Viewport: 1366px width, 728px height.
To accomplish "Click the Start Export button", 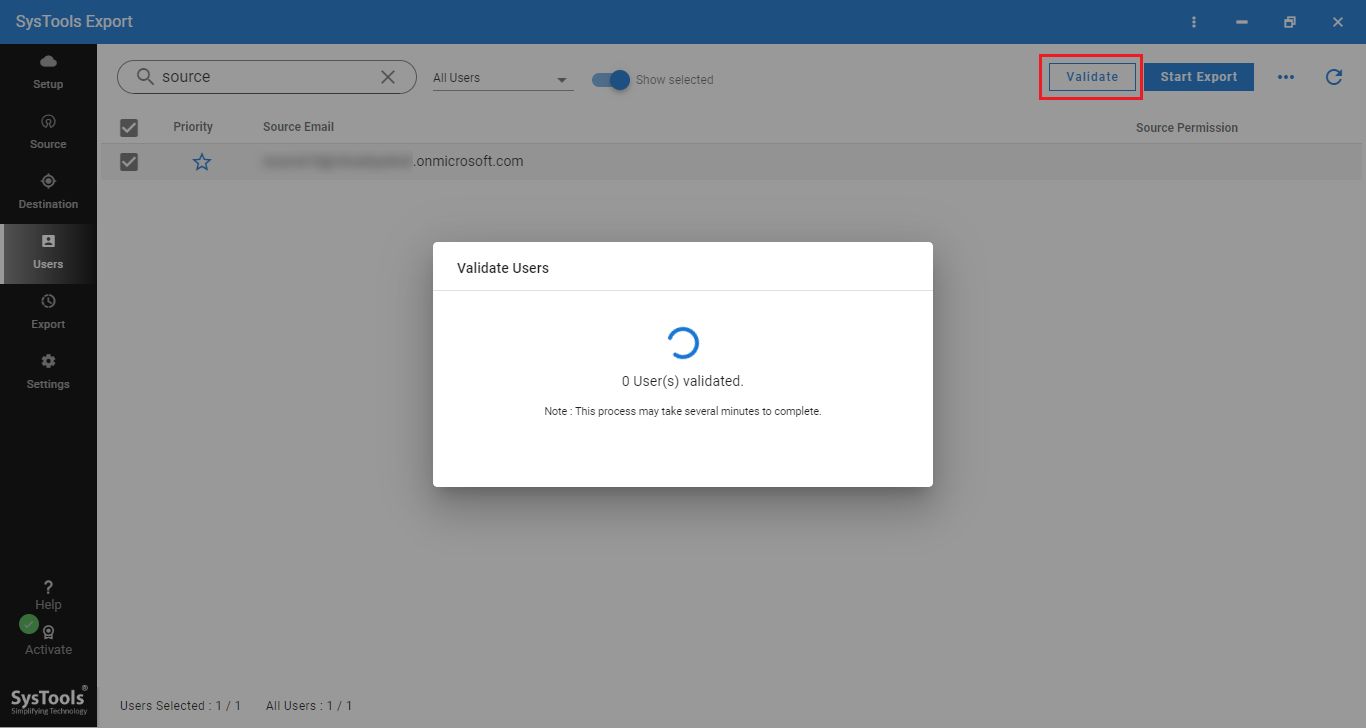I will pos(1199,77).
